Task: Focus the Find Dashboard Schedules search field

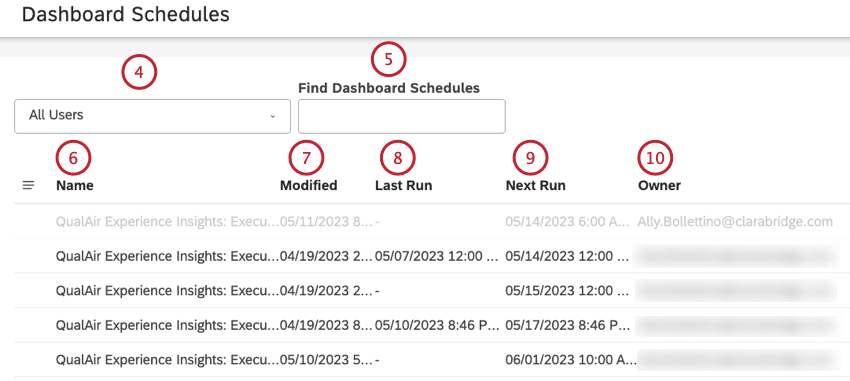Action: [402, 116]
